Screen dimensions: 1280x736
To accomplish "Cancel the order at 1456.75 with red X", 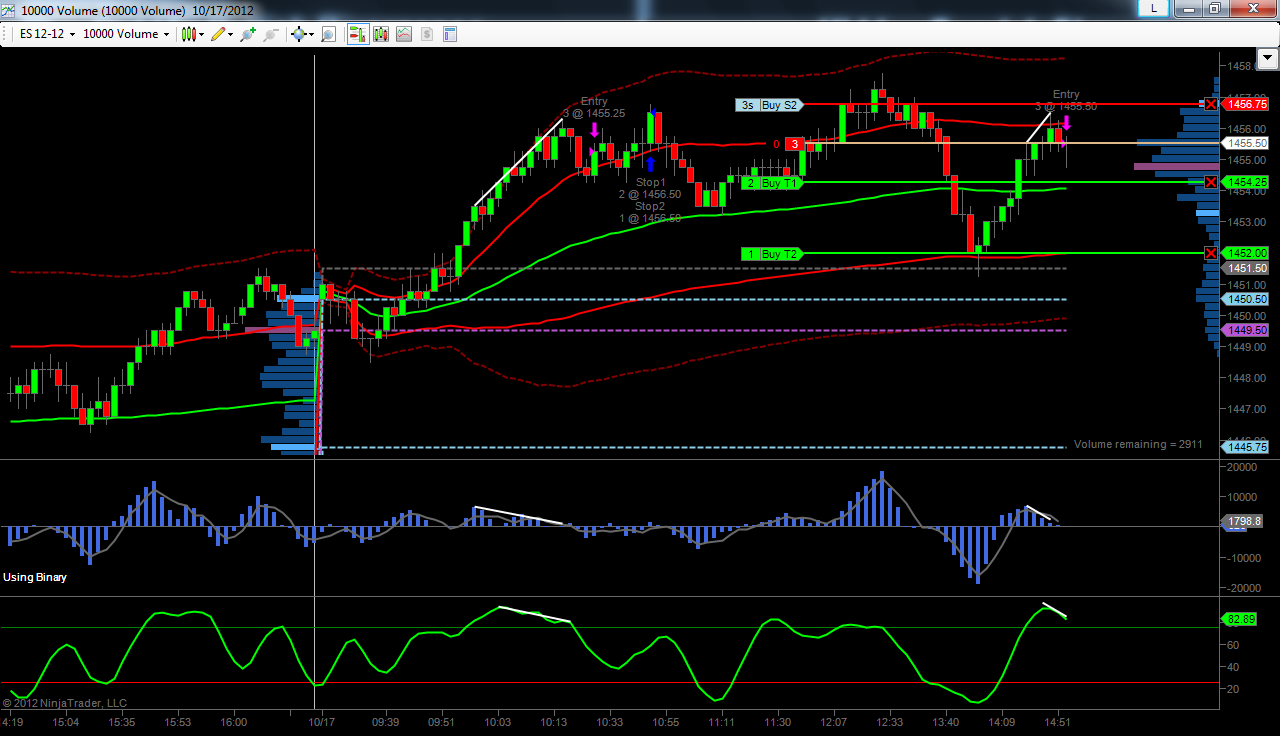I will 1211,104.
